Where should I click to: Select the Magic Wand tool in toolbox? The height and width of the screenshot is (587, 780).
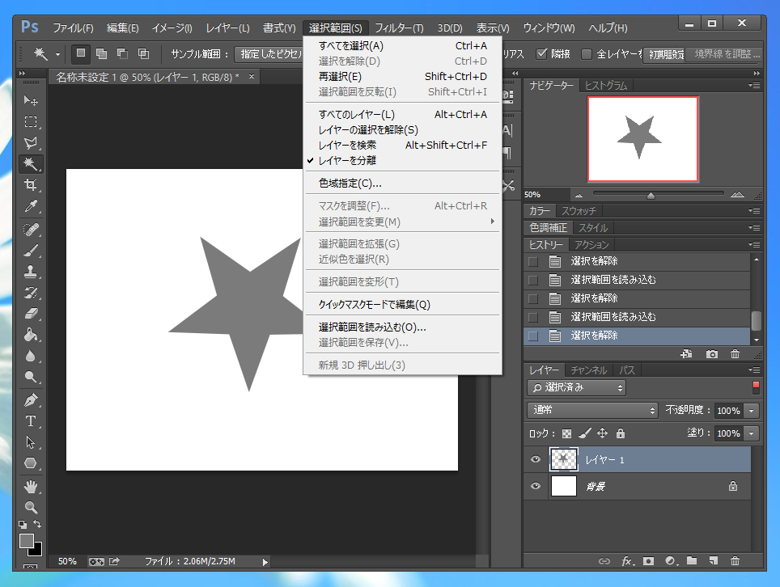pos(30,164)
